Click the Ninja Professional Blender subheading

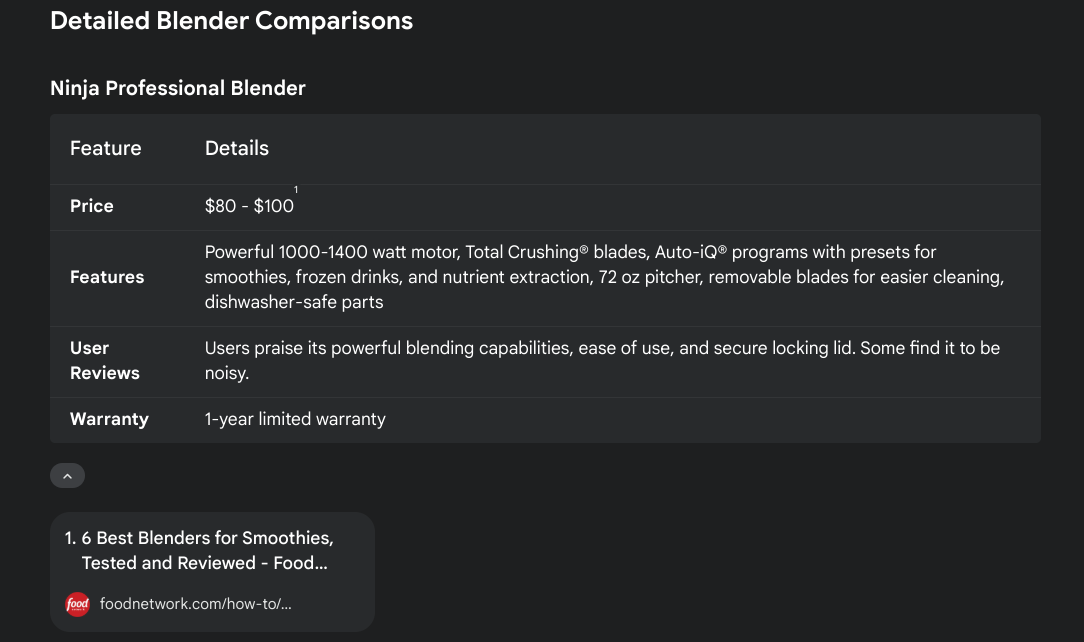point(178,88)
